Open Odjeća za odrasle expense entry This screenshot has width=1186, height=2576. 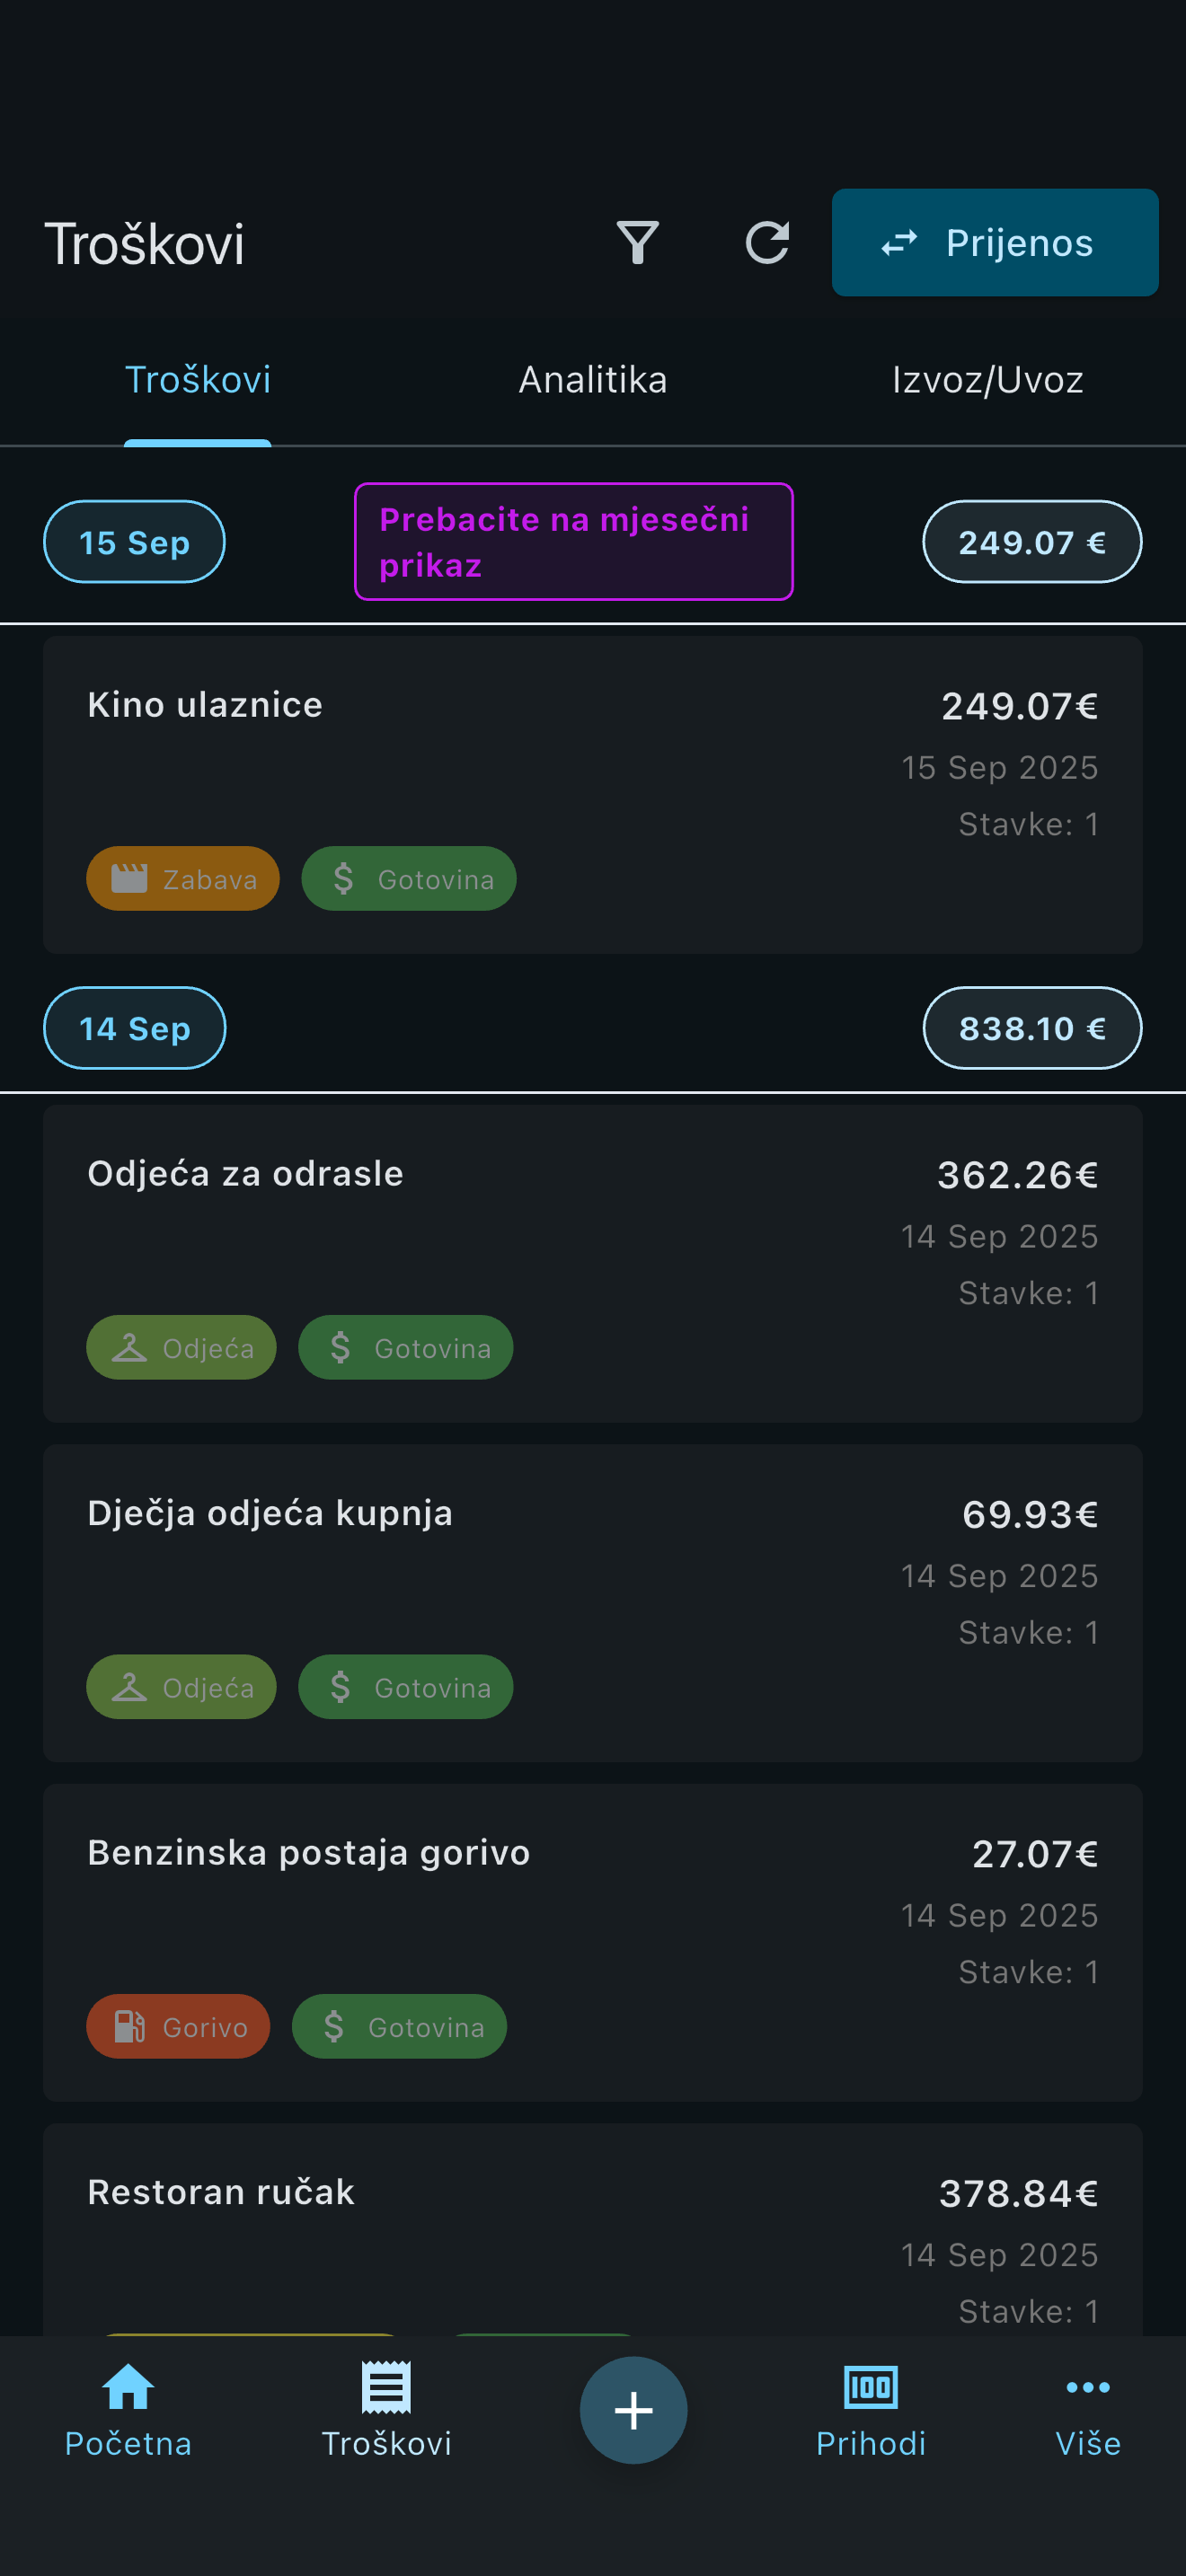[592, 1230]
